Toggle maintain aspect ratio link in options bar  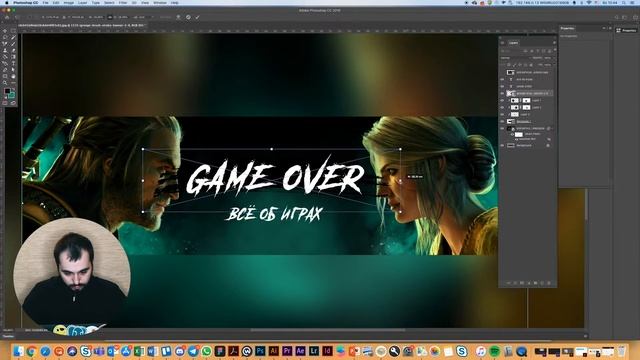(110, 17)
